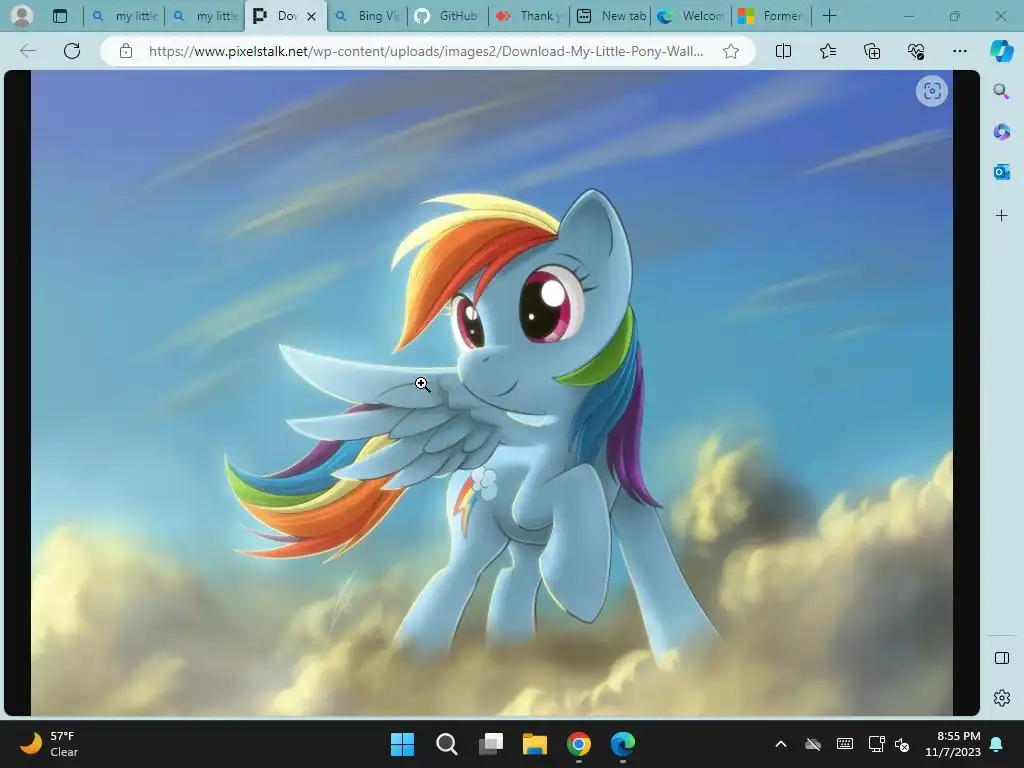Screen dimensions: 1024x768
Task: Switch to the Welcome tab
Action: [x=691, y=16]
